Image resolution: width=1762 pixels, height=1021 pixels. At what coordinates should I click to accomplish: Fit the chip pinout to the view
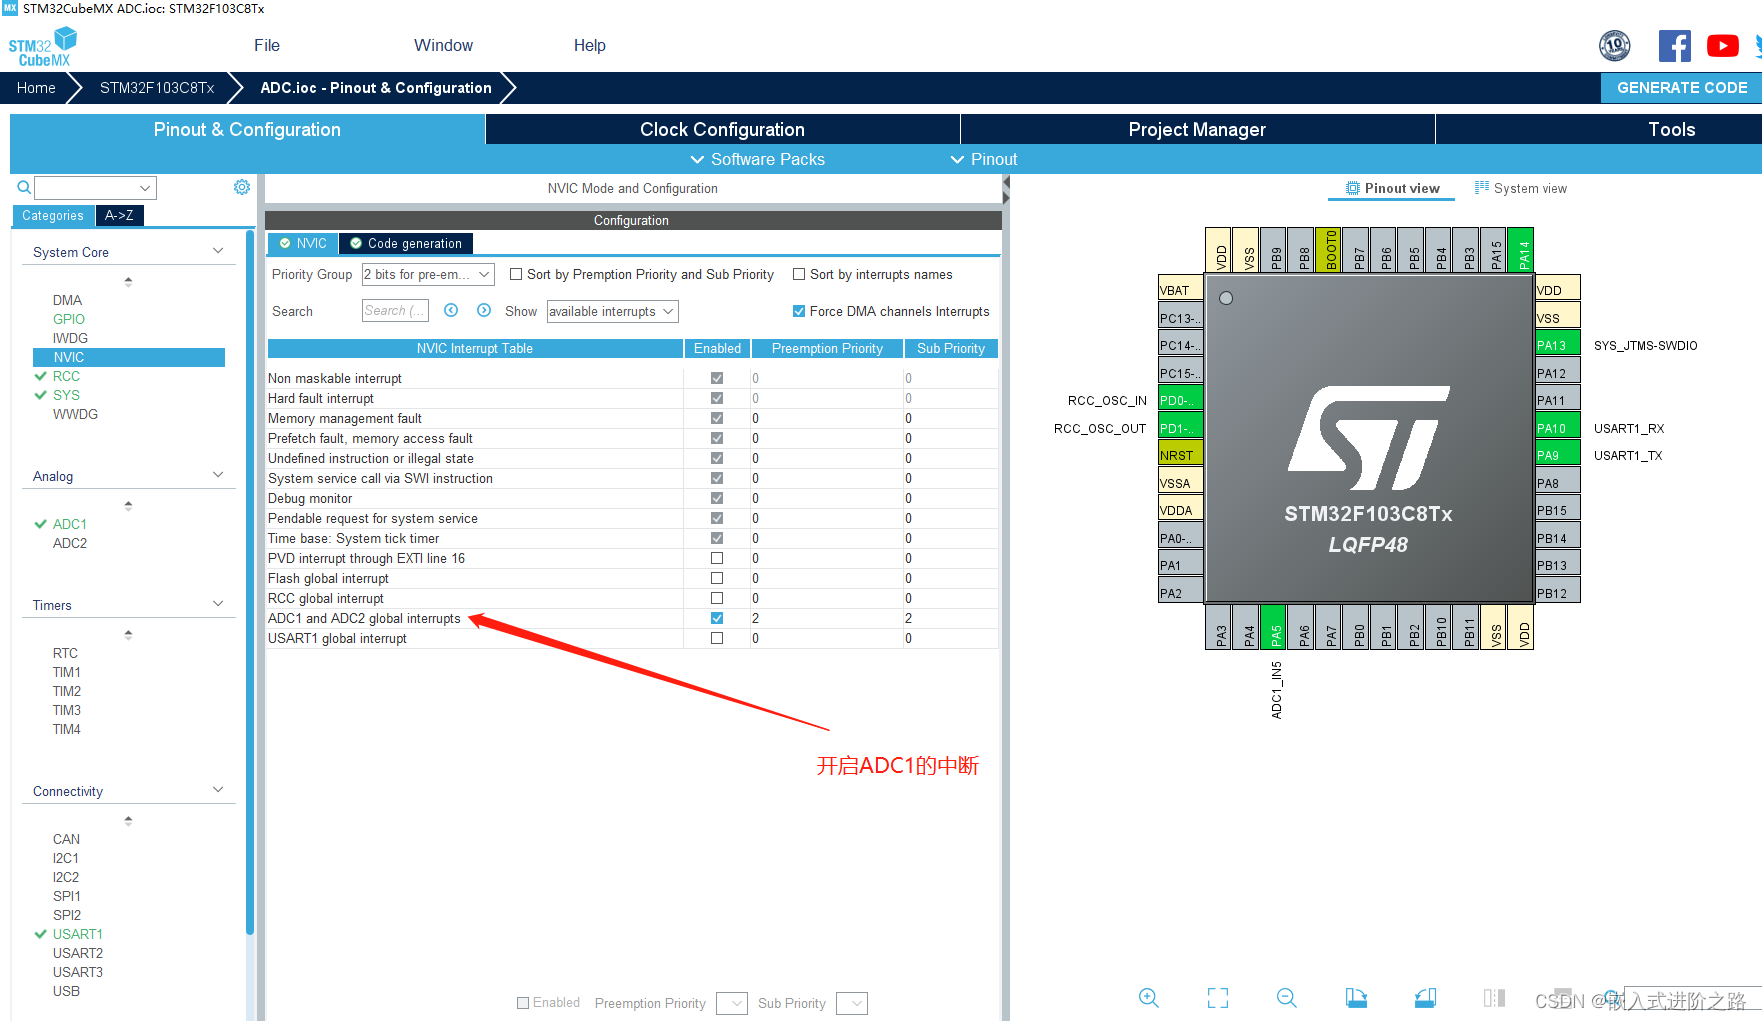tap(1217, 997)
